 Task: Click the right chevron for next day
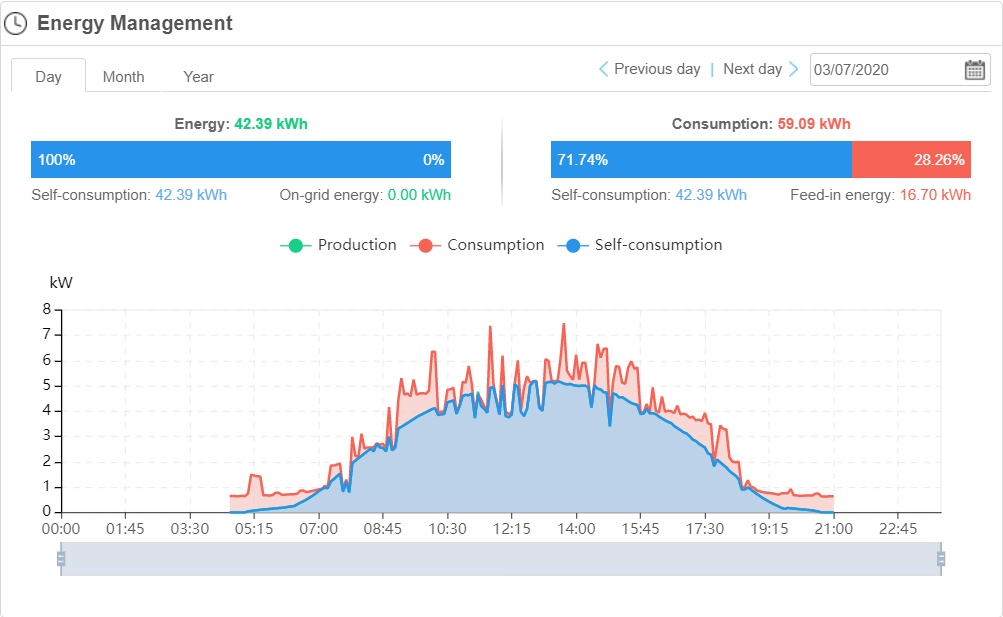pyautogui.click(x=794, y=69)
